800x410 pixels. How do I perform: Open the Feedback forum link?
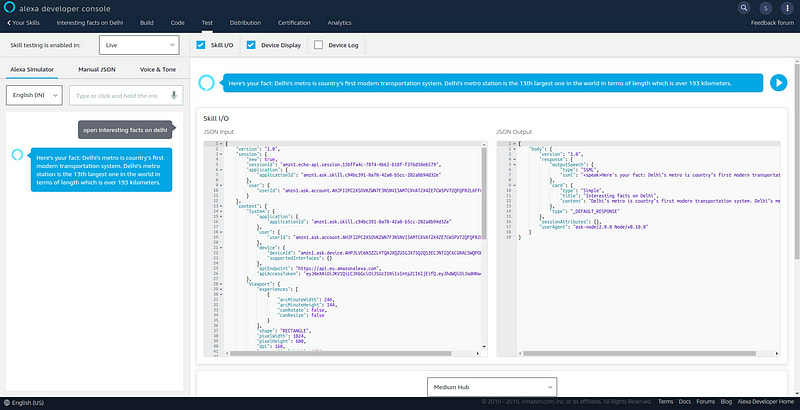(x=772, y=23)
